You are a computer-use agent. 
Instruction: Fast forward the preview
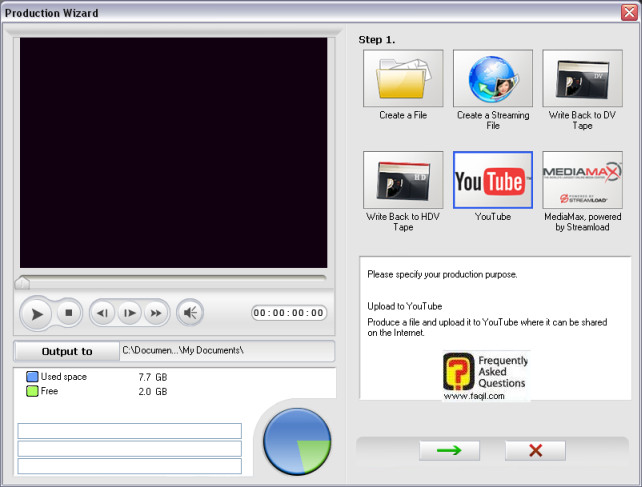(x=156, y=313)
